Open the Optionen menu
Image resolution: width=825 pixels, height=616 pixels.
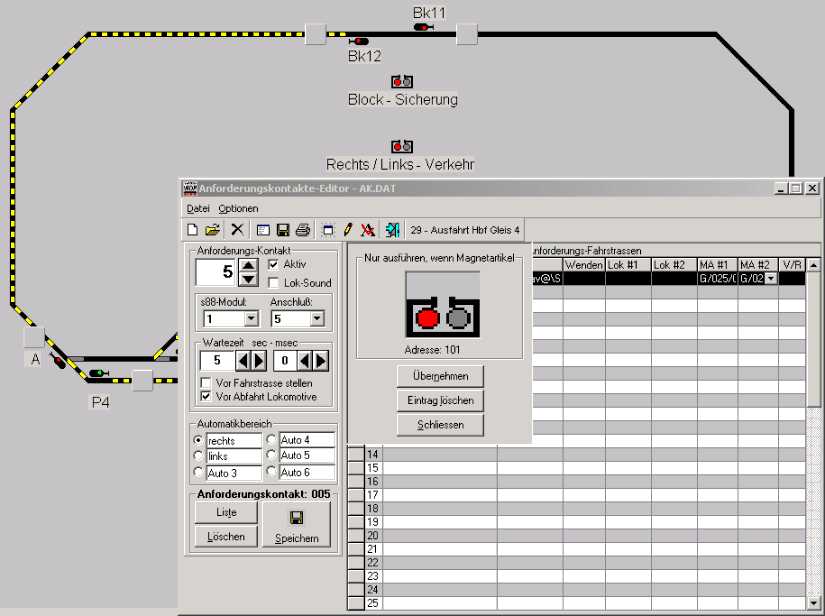point(238,208)
